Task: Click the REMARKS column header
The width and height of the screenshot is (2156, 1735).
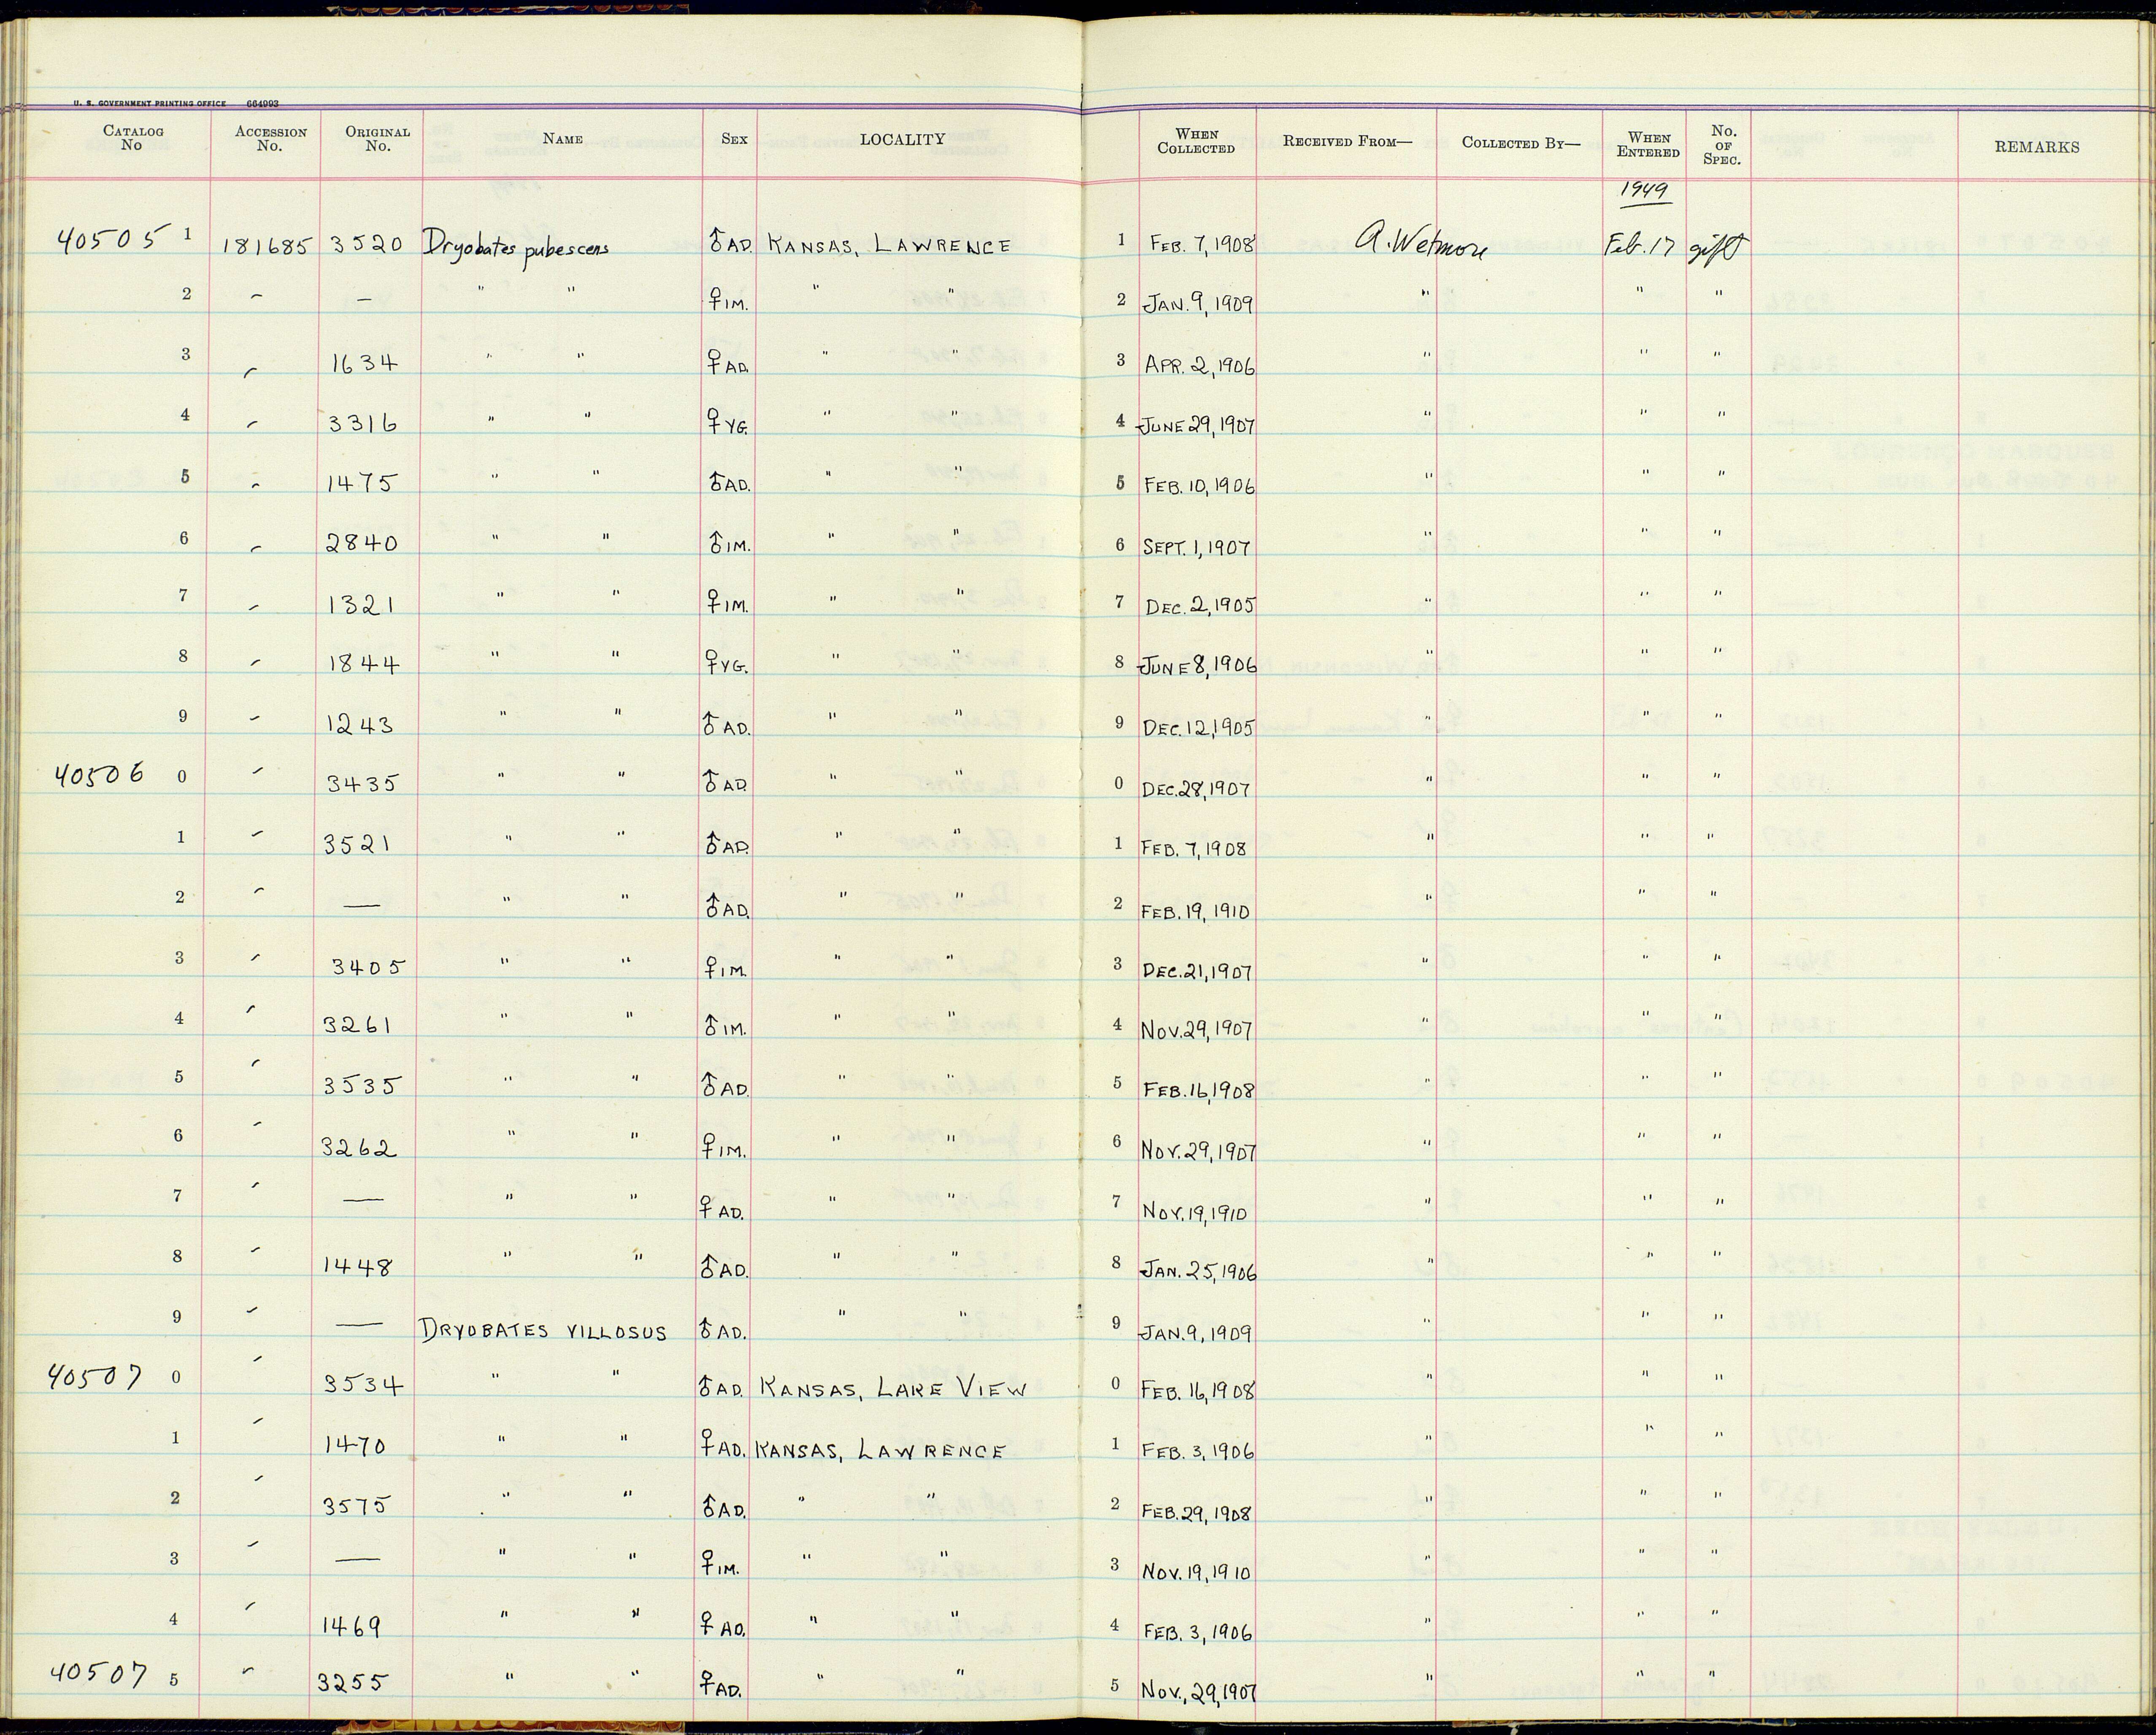Action: (2037, 147)
